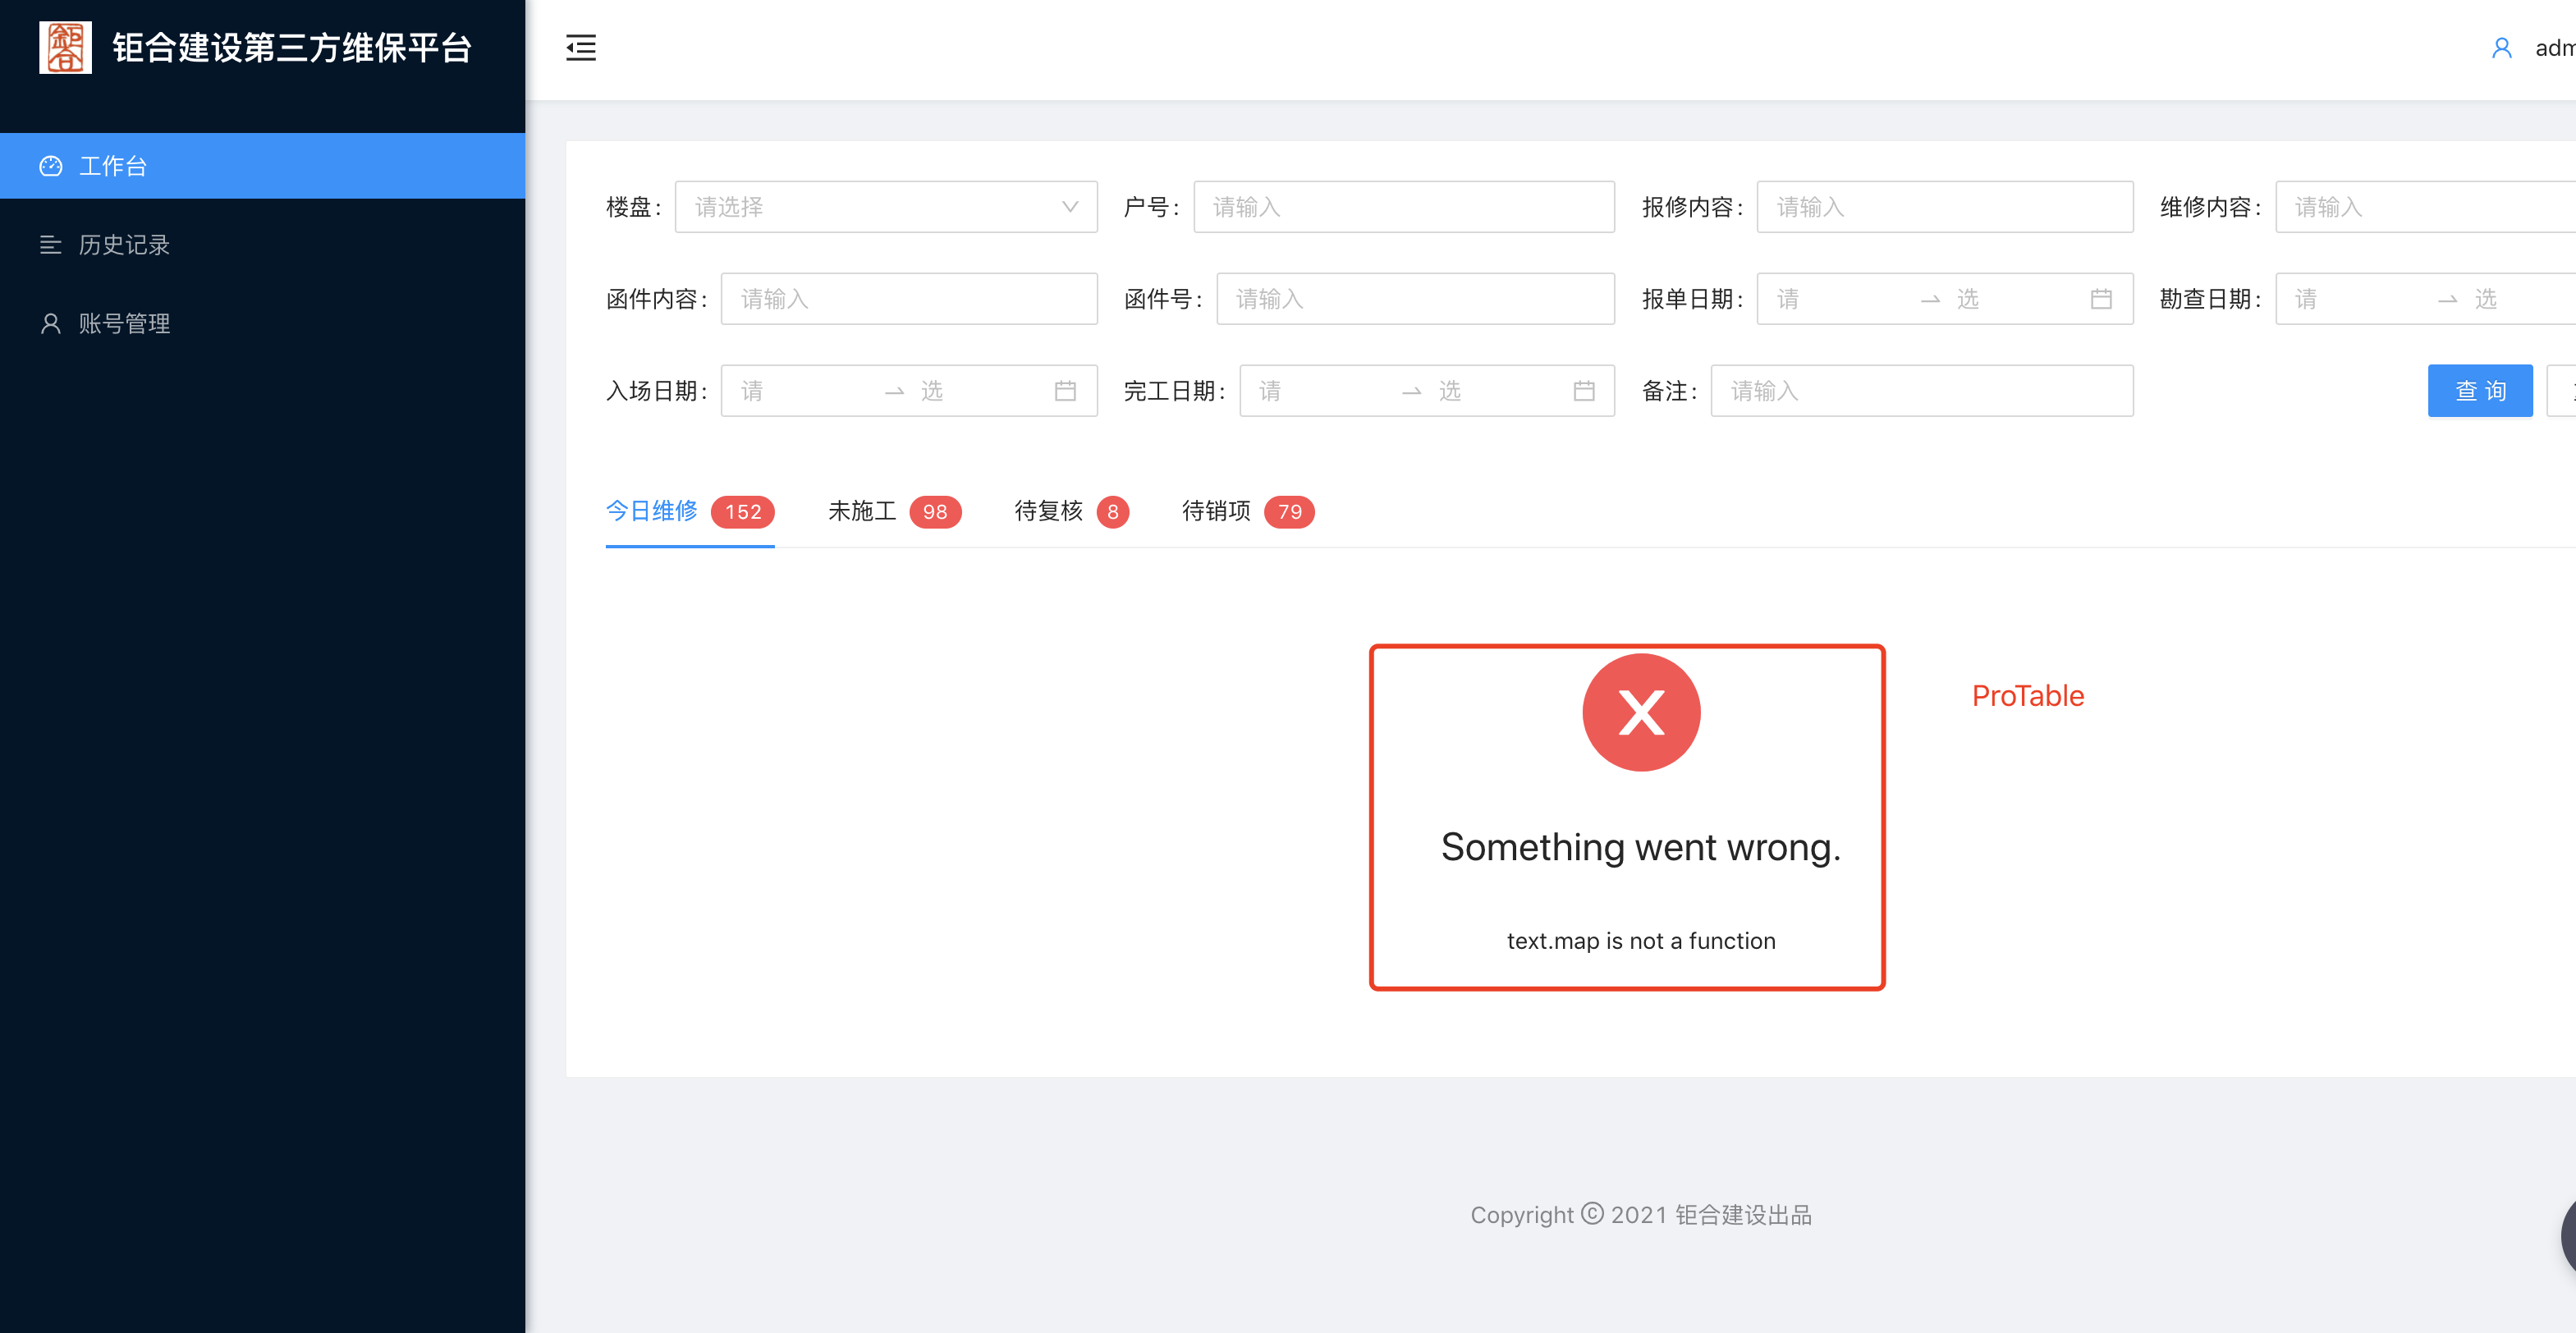Select the 今日维修 tab

(x=651, y=511)
